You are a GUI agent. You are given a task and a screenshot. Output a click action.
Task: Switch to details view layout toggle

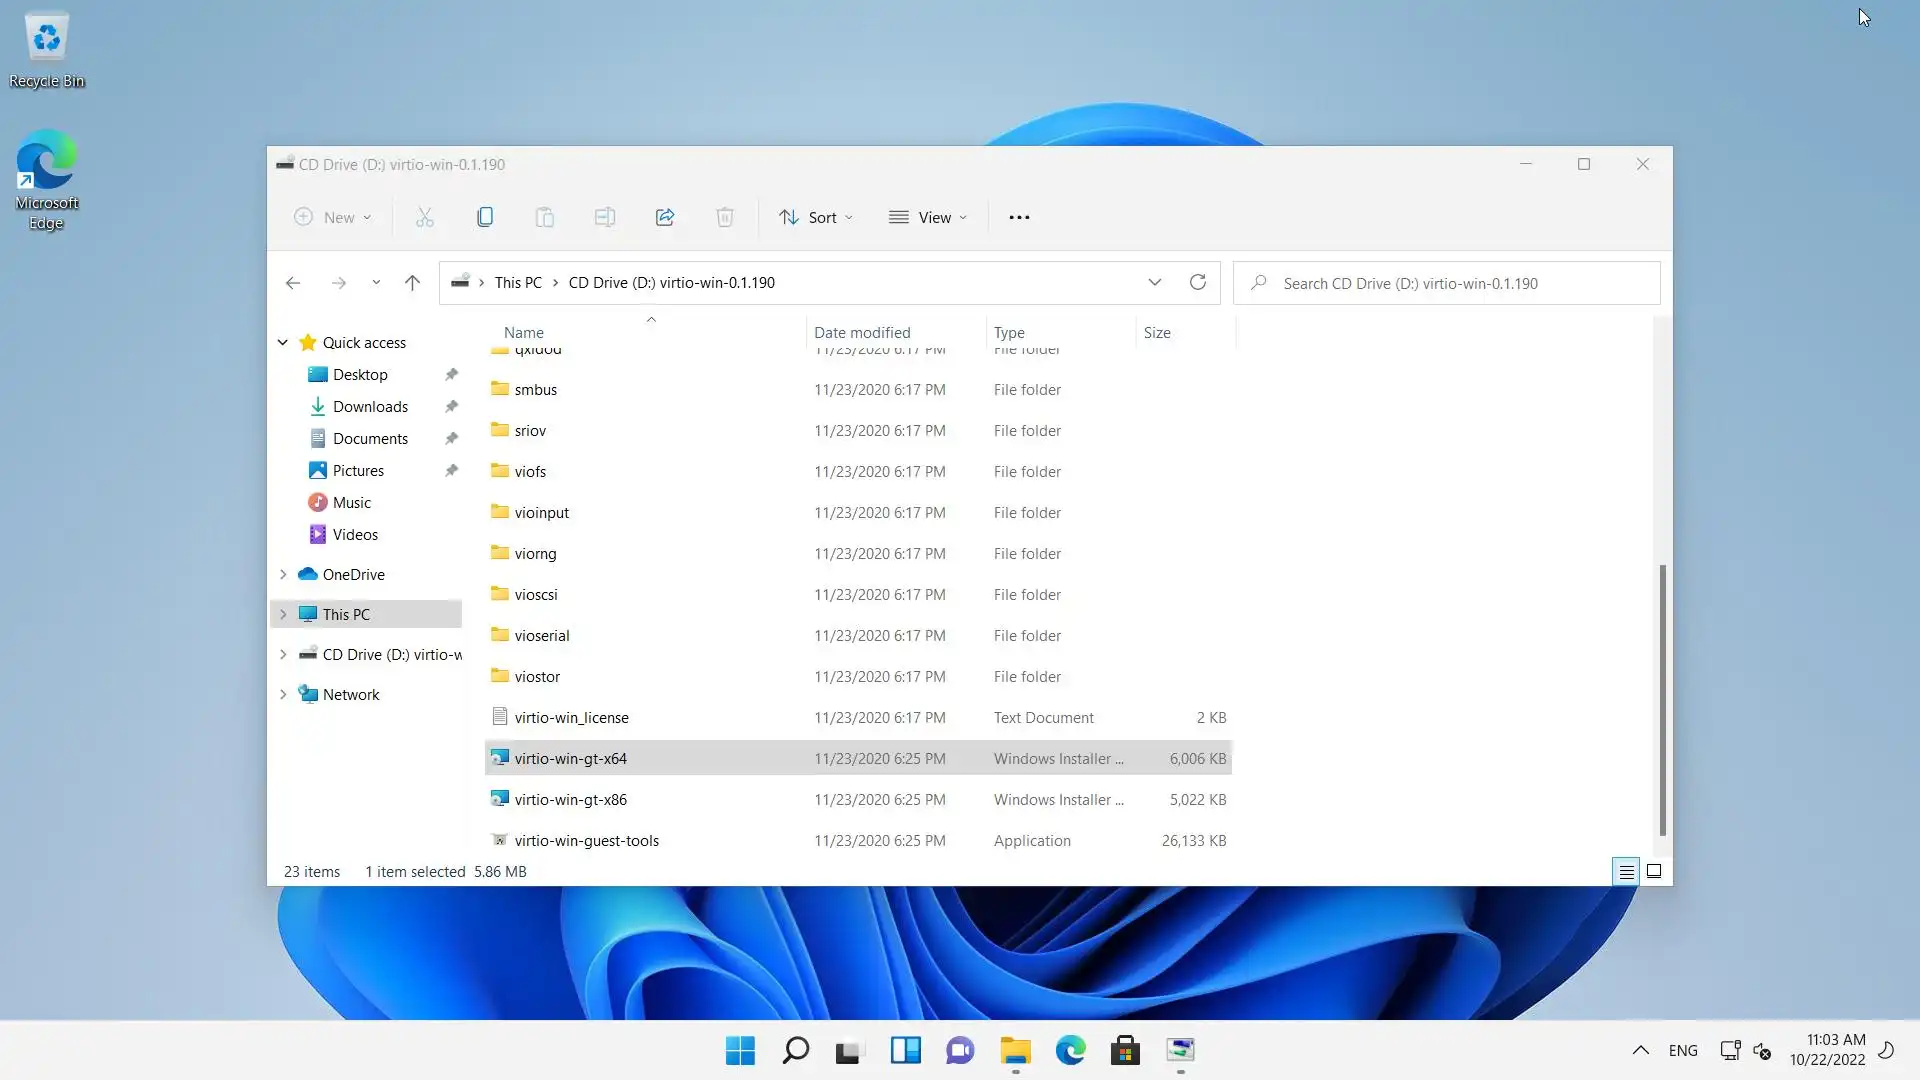pyautogui.click(x=1626, y=872)
